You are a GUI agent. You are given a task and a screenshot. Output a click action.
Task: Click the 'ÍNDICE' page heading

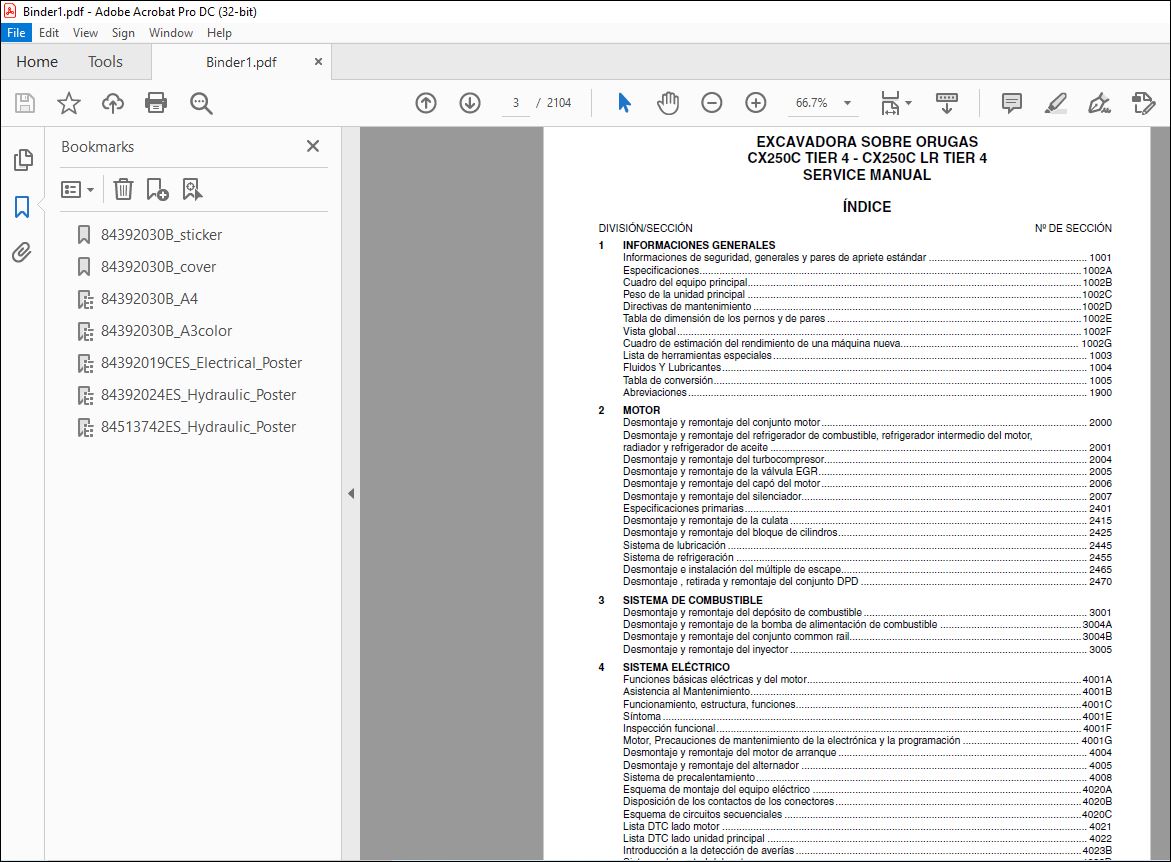pos(866,207)
